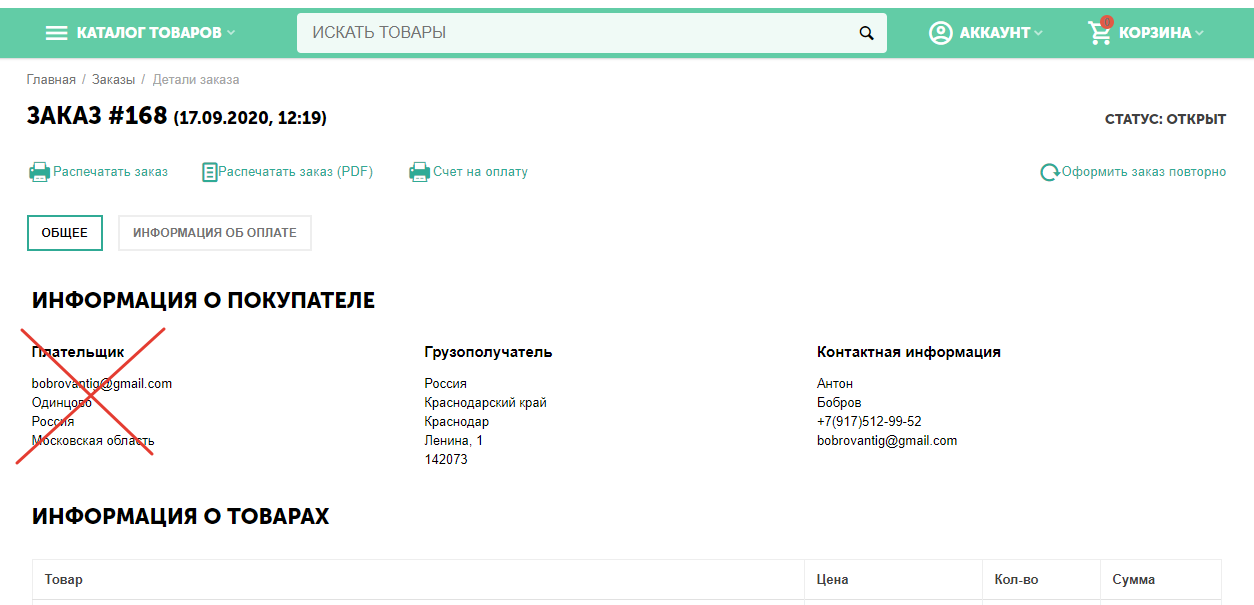The width and height of the screenshot is (1254, 605).
Task: Go to Главная breadcrumb
Action: coord(51,79)
